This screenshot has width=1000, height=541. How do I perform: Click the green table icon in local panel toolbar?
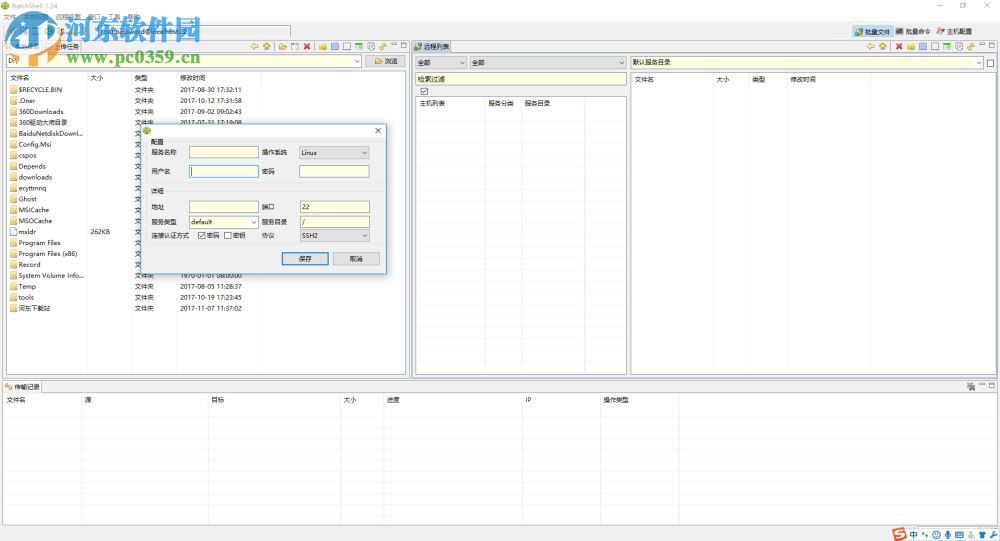(359, 47)
